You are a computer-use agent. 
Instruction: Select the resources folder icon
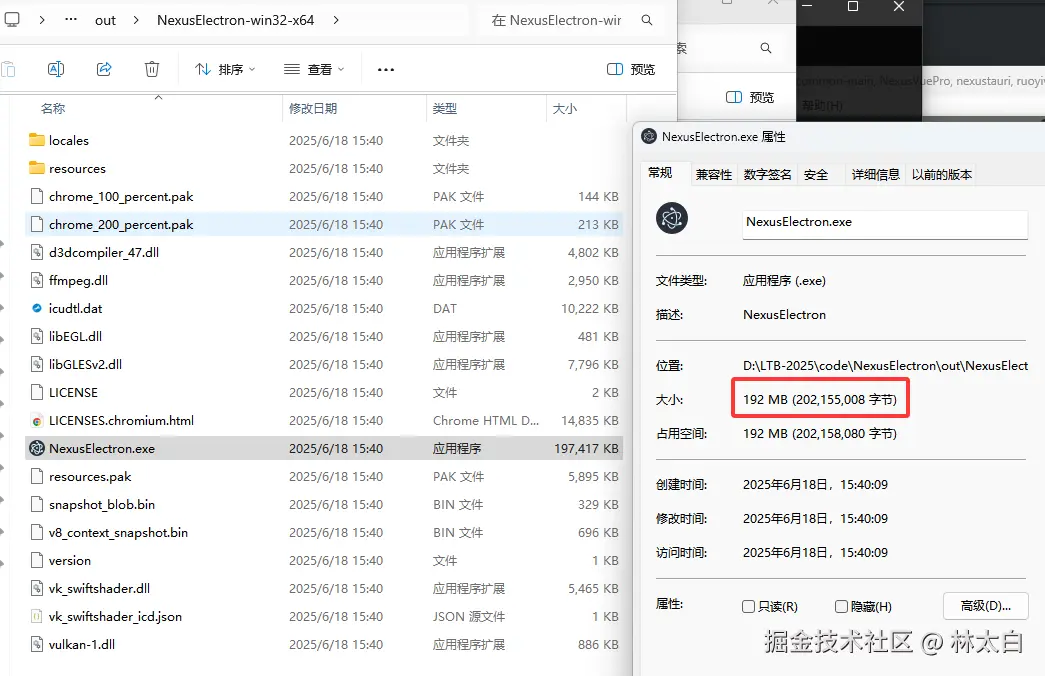pos(37,168)
